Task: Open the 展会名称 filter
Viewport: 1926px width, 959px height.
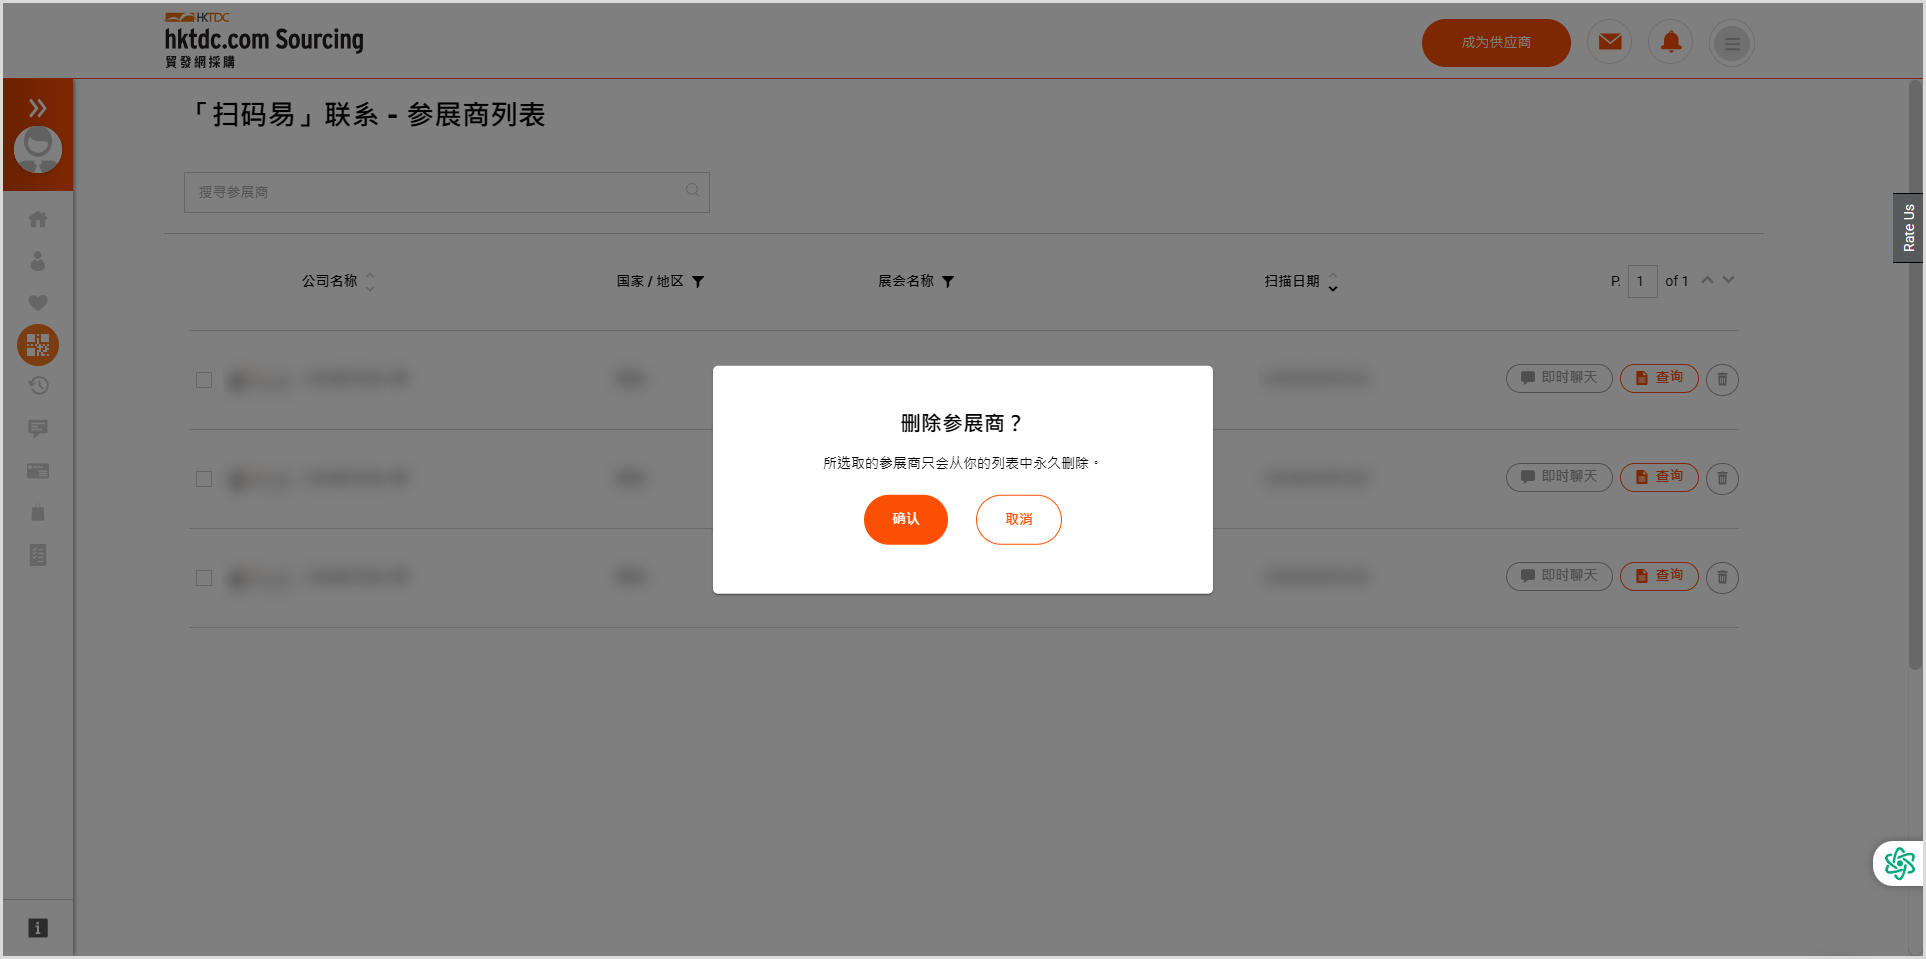Action: (948, 282)
